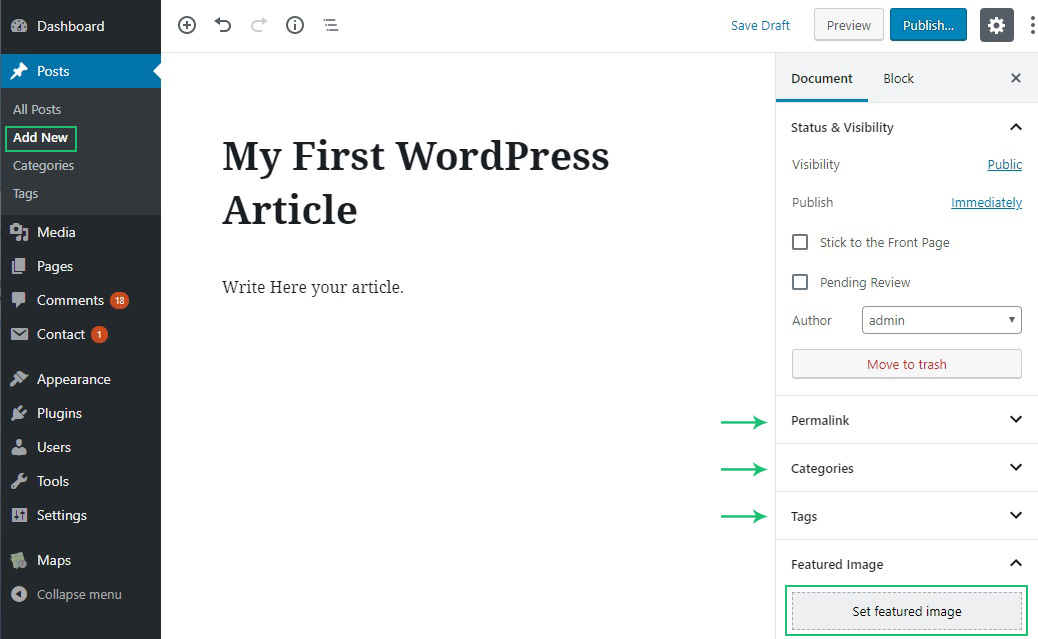Open the Author admin dropdown
The image size is (1038, 639).
click(x=941, y=320)
